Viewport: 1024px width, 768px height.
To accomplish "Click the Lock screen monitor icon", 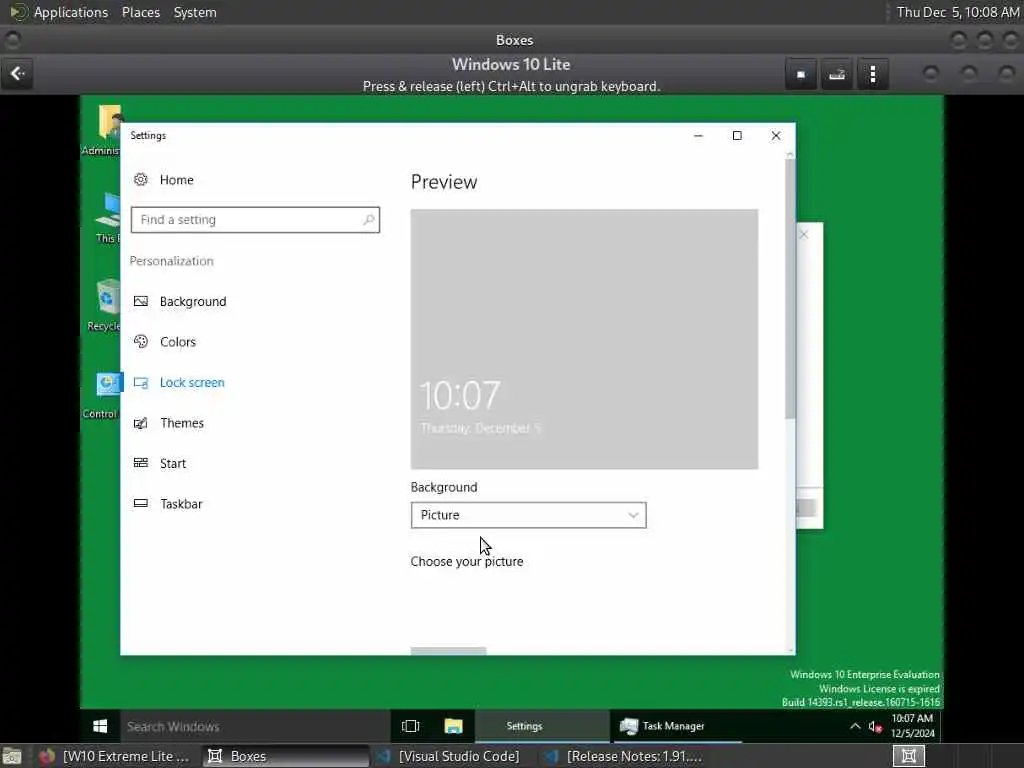I will pyautogui.click(x=140, y=383).
